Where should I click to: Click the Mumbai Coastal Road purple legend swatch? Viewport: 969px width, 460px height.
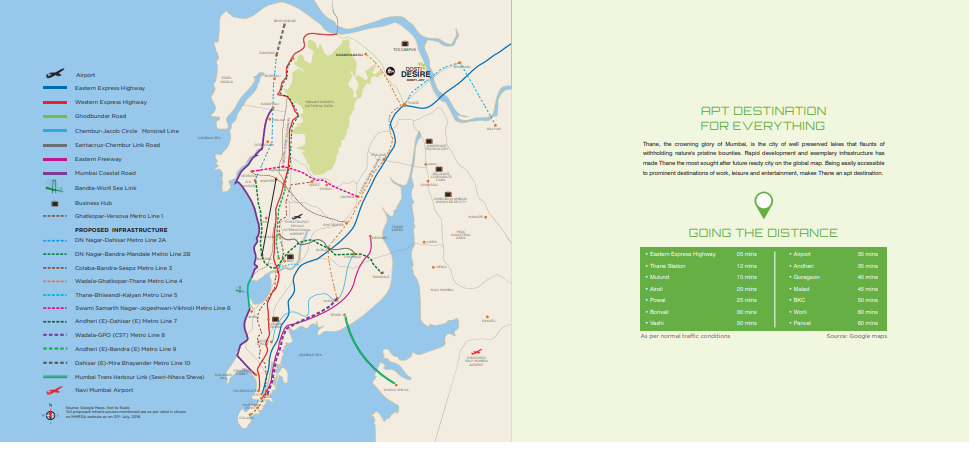(54, 173)
